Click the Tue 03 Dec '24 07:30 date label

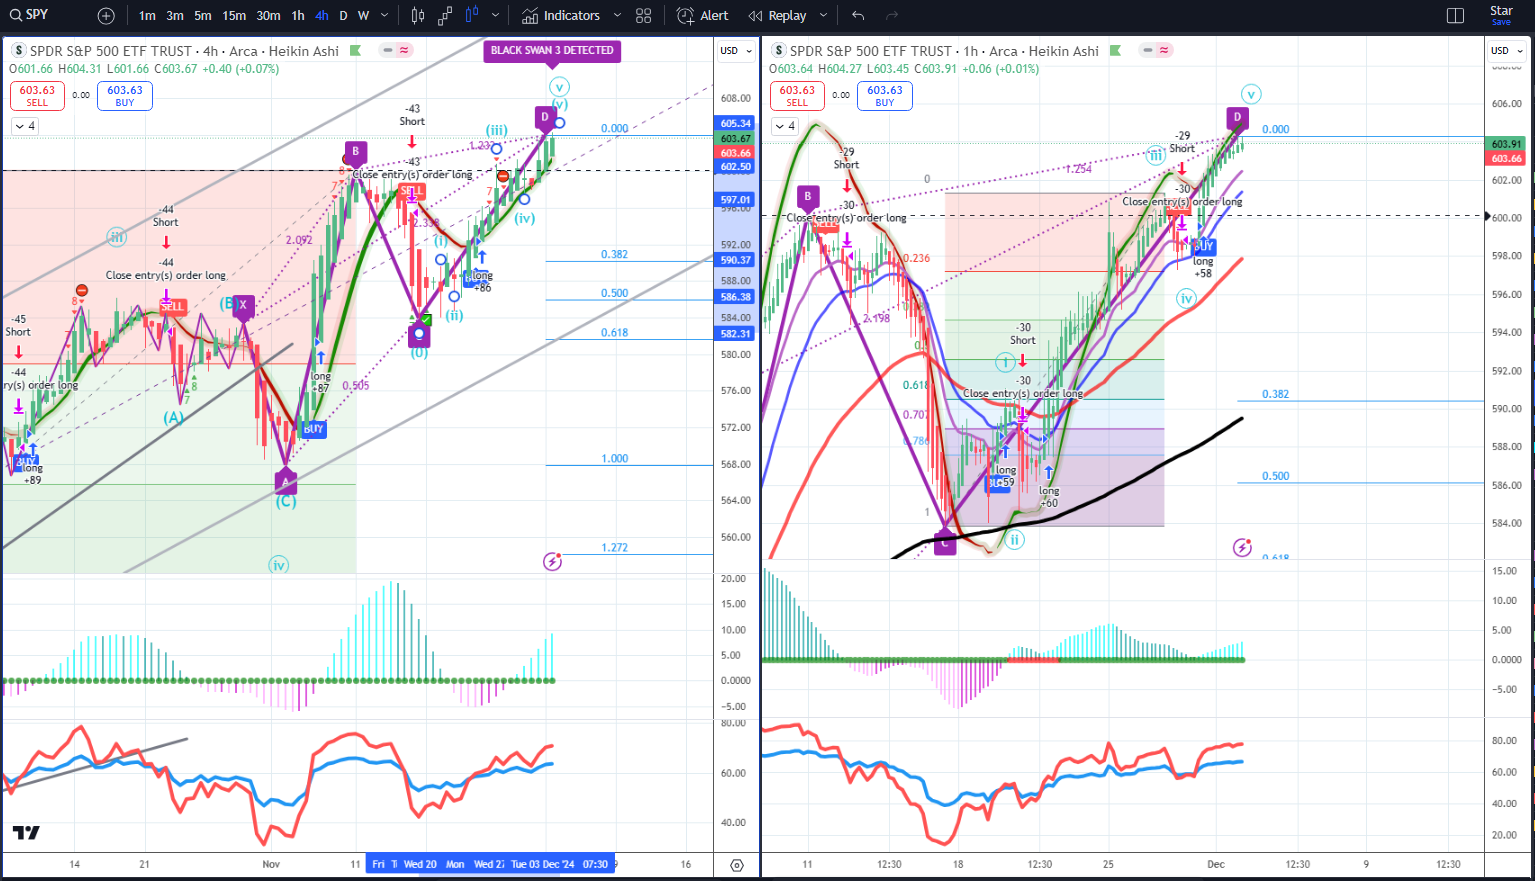click(559, 864)
